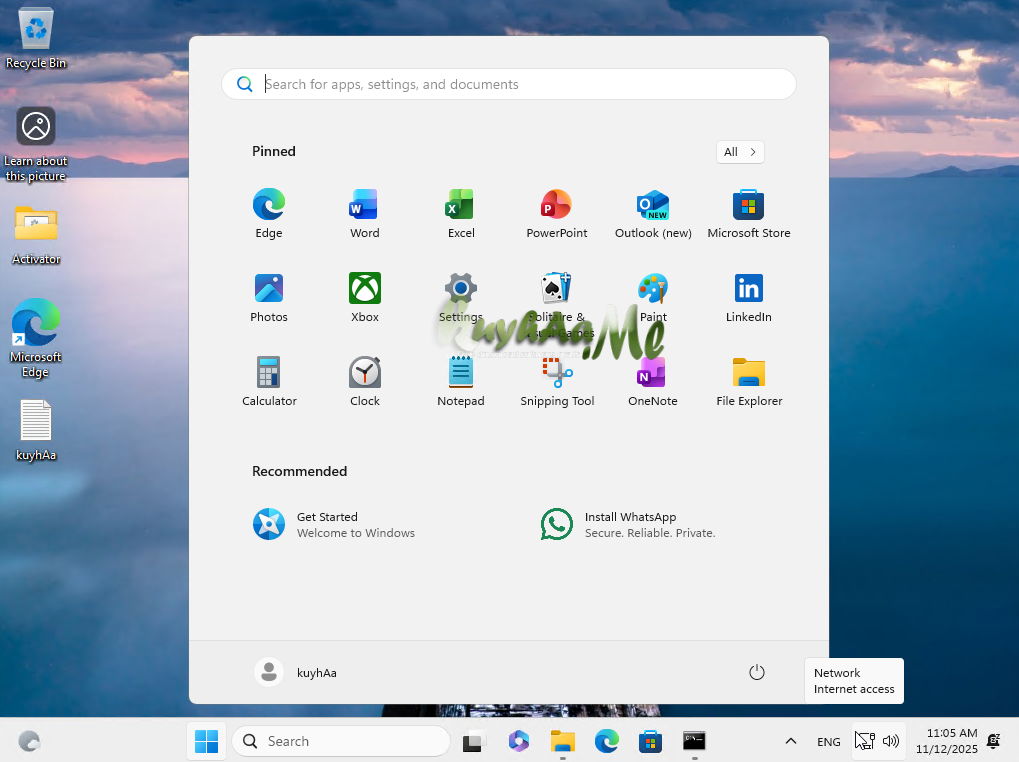
Task: Launch OneNote app
Action: pyautogui.click(x=653, y=381)
